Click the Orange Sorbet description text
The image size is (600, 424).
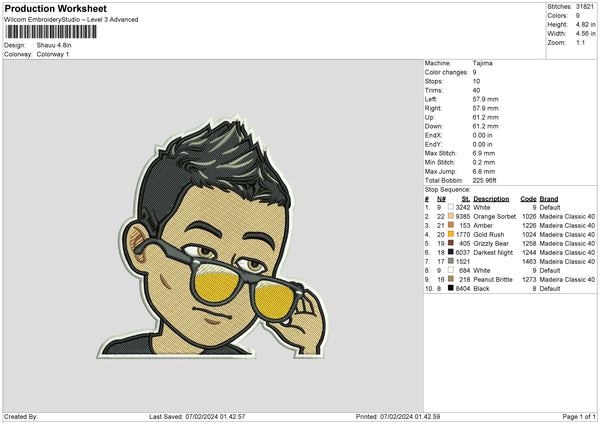[494, 217]
